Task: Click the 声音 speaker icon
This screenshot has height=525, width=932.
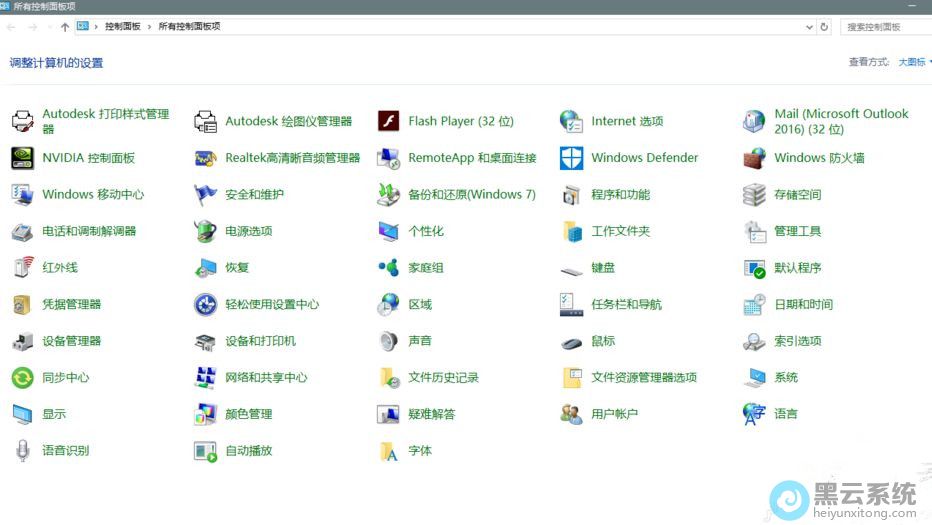Action: tap(388, 341)
